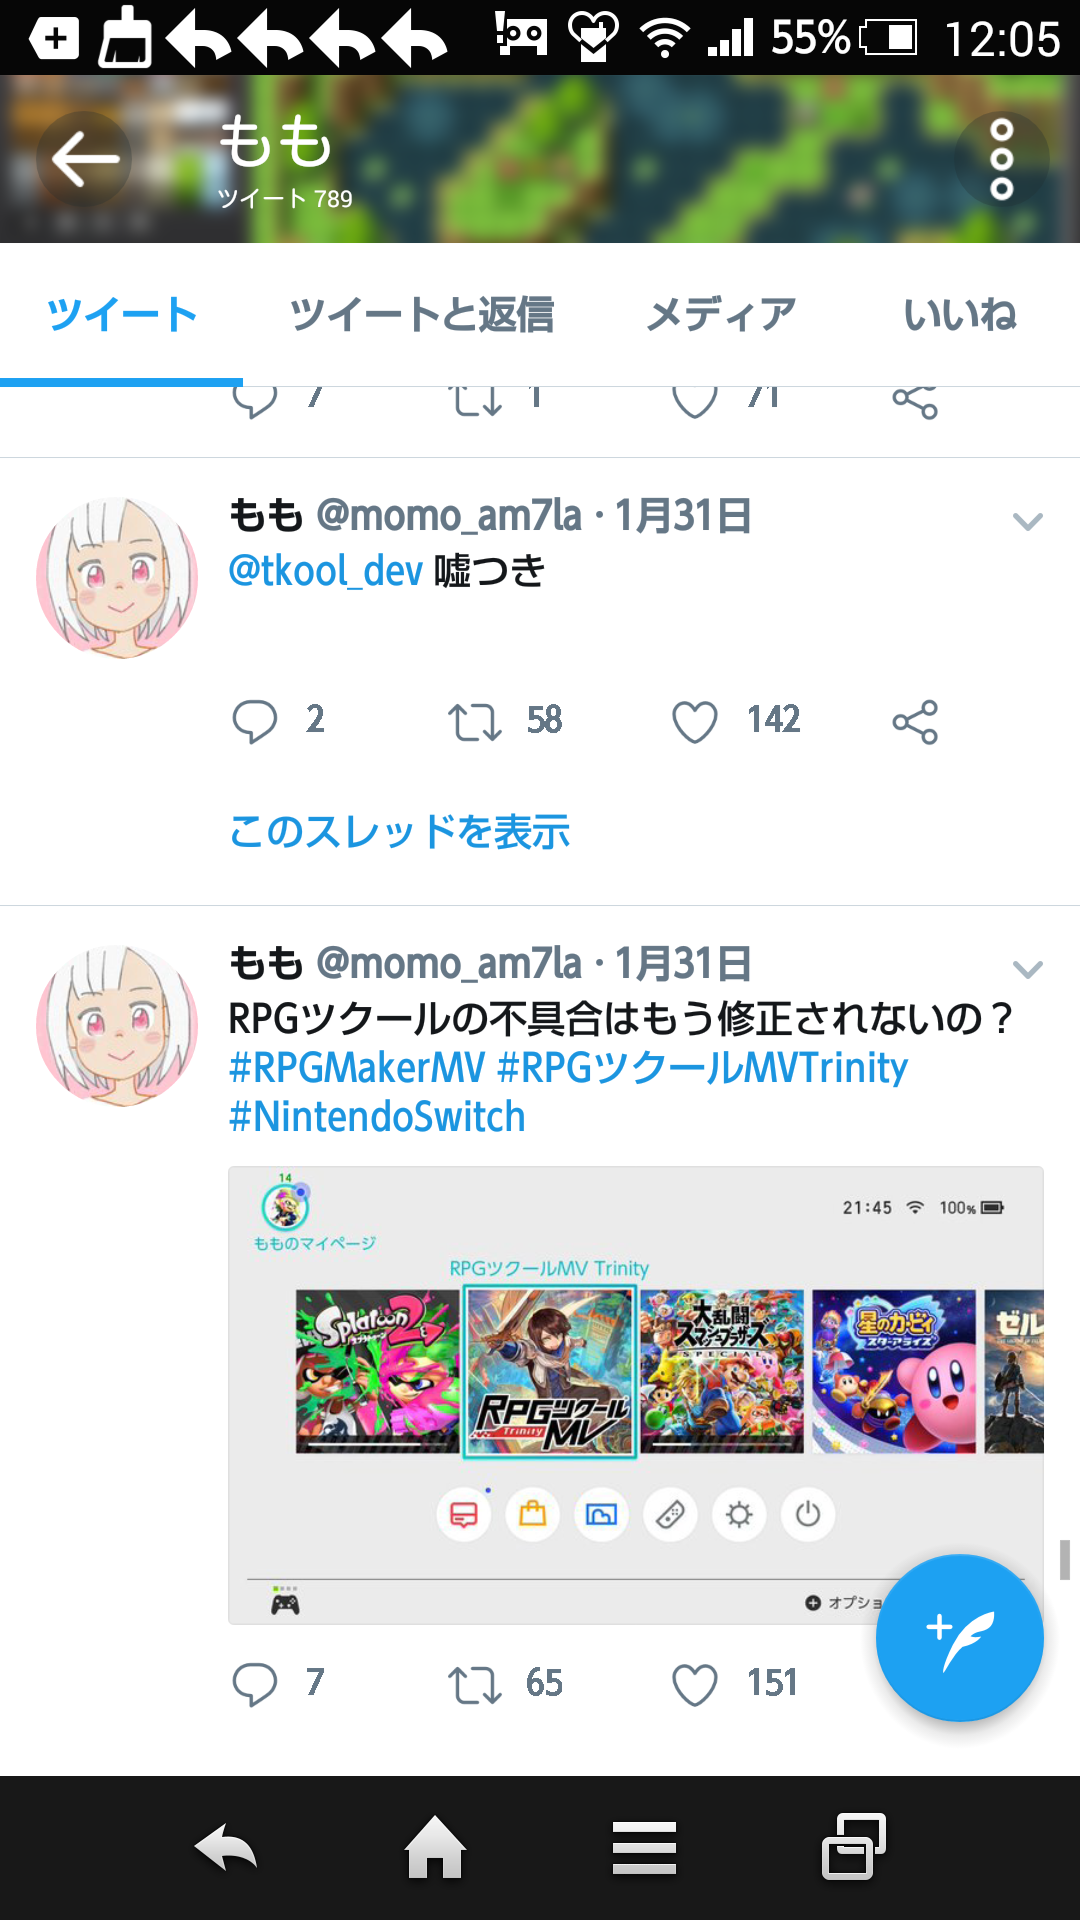Expand the chevron menu on the 嘘つき tweet
The image size is (1080, 1920).
click(1028, 521)
